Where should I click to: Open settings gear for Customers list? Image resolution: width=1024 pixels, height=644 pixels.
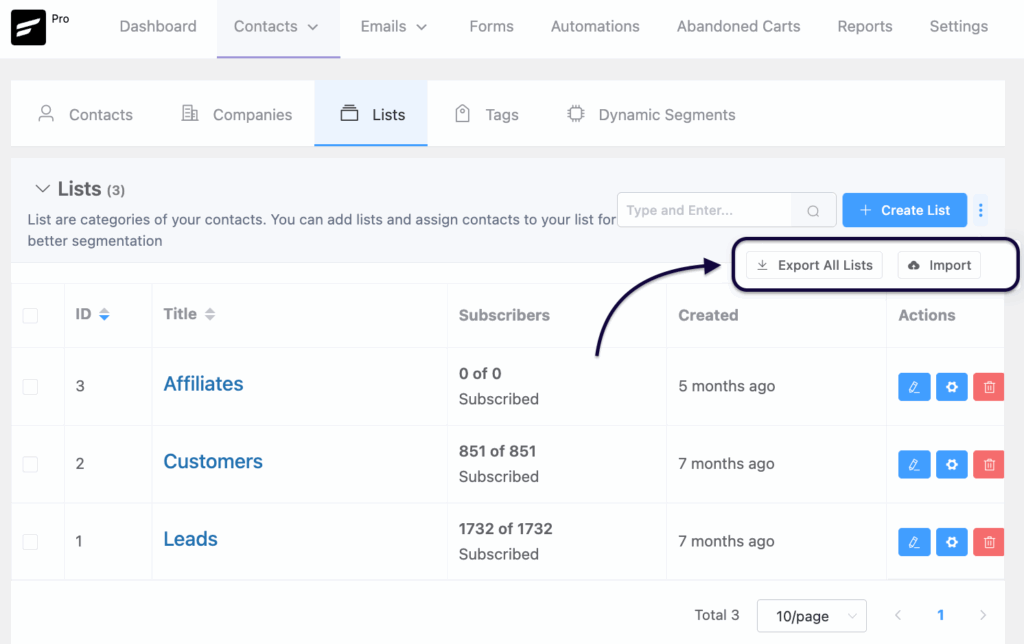point(951,464)
